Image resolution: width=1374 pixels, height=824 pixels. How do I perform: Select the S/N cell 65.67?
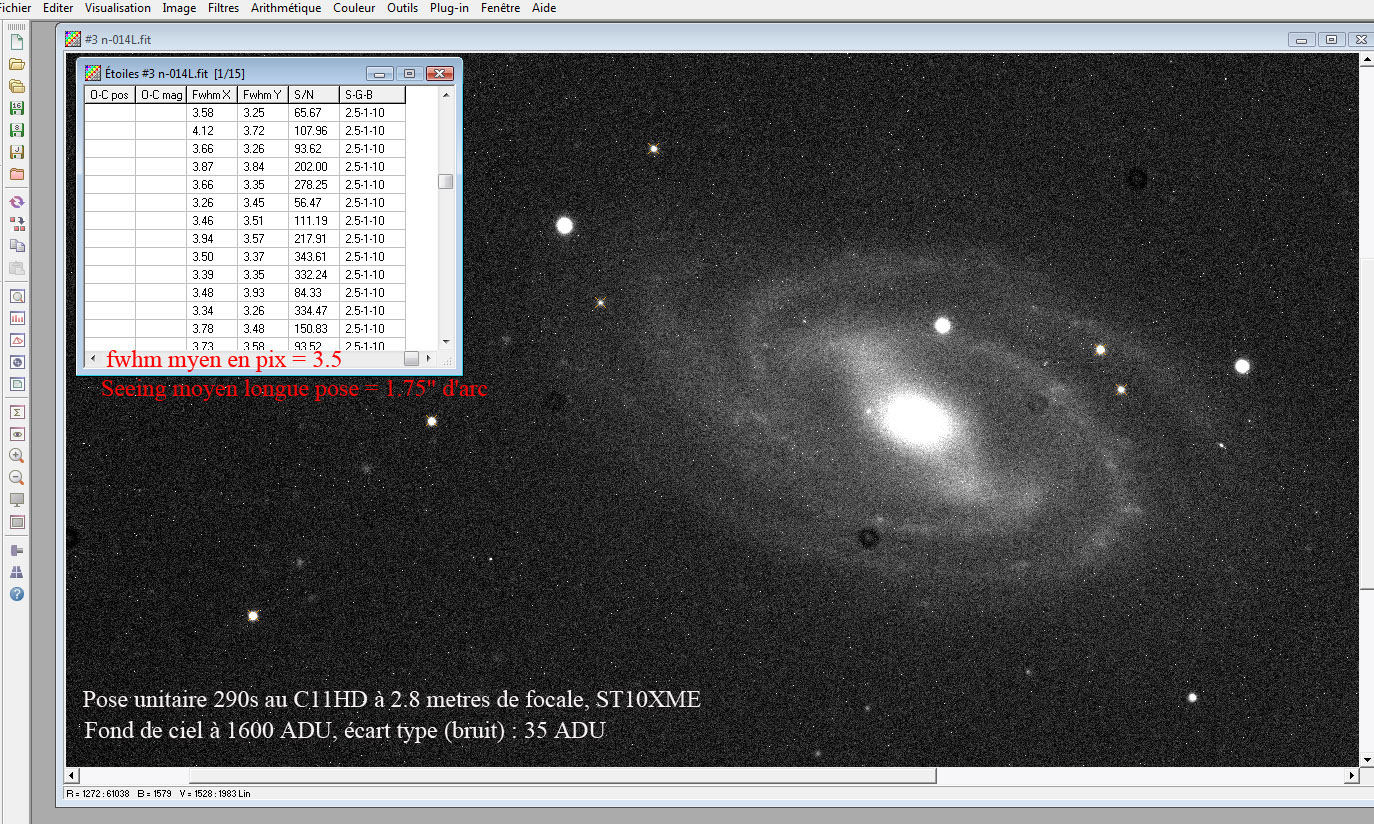point(314,113)
